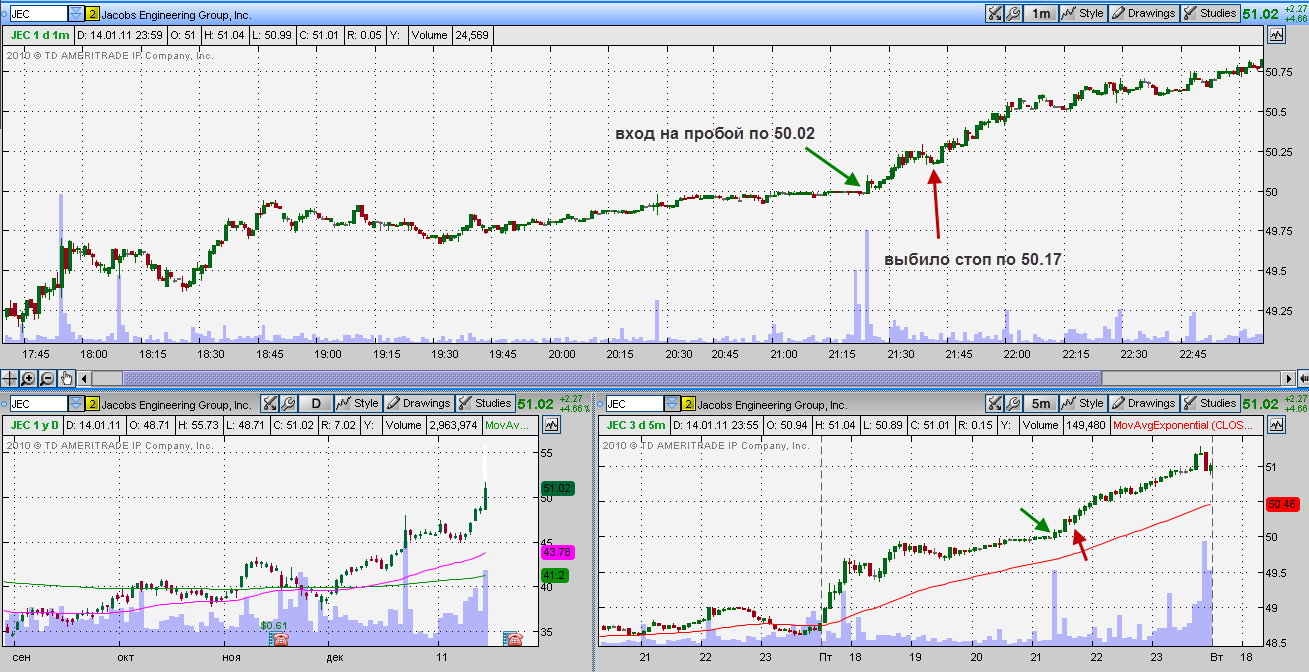Open chart settings wrench in top chart
The width and height of the screenshot is (1309, 672).
1012,14
